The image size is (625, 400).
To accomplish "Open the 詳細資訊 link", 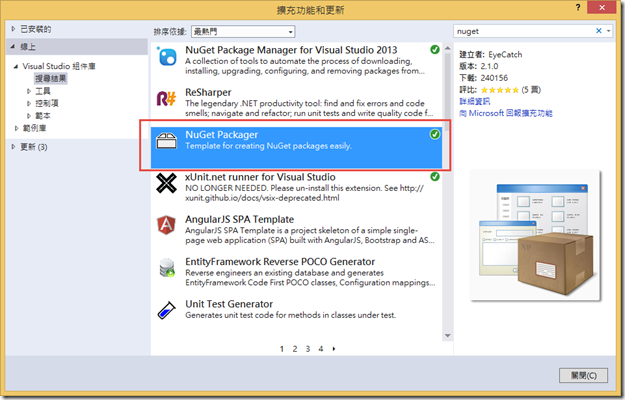I will click(x=475, y=101).
